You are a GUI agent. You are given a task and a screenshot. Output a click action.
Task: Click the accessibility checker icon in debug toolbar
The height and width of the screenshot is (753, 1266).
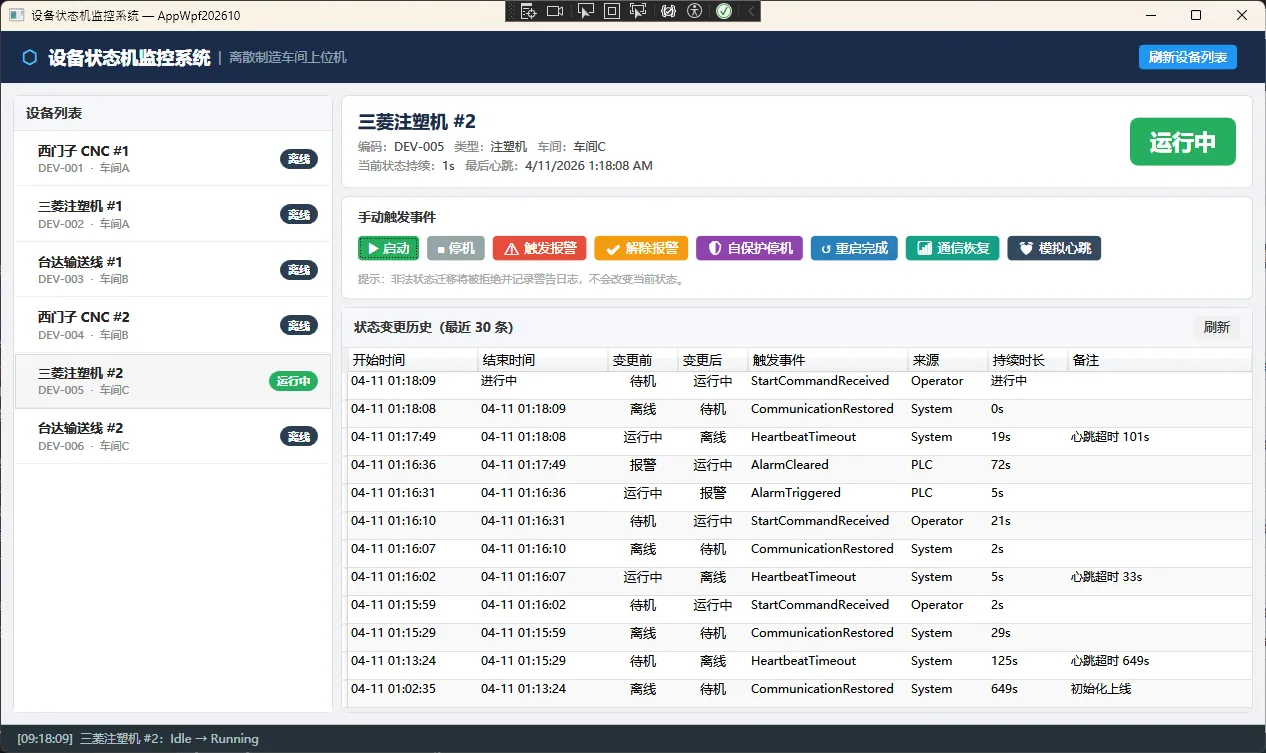[x=696, y=11]
